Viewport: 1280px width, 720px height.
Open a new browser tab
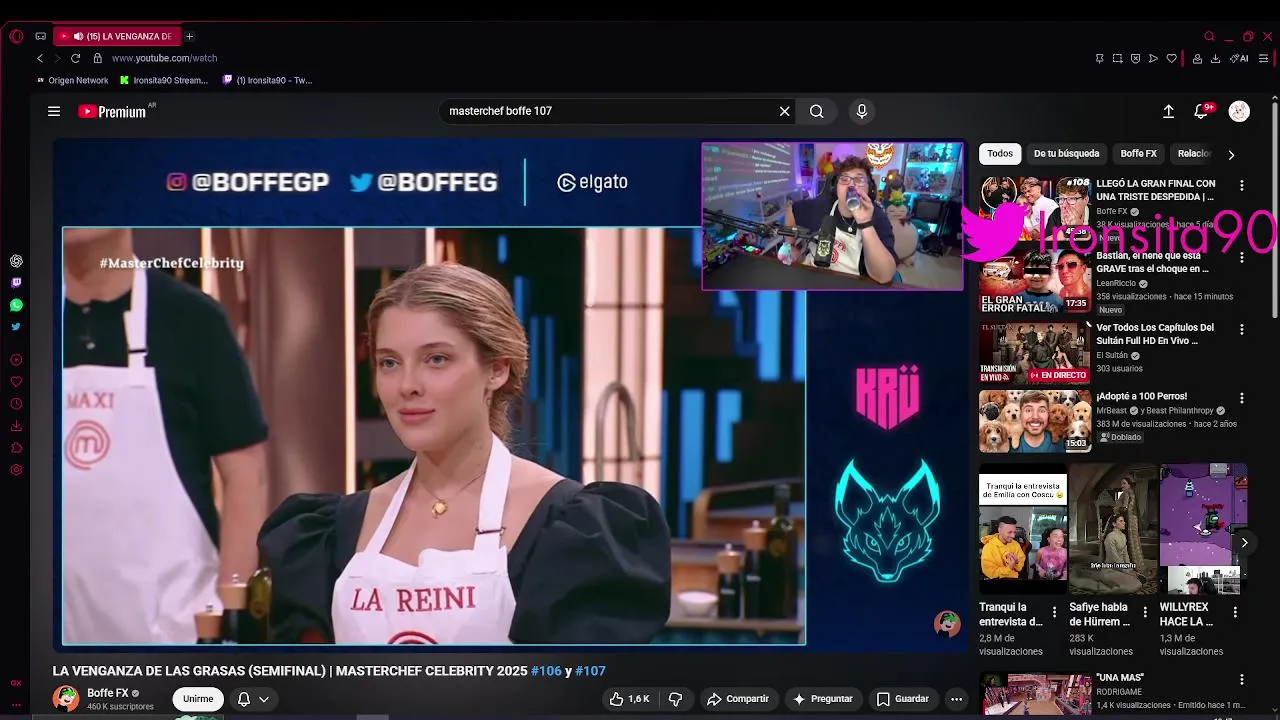click(189, 36)
